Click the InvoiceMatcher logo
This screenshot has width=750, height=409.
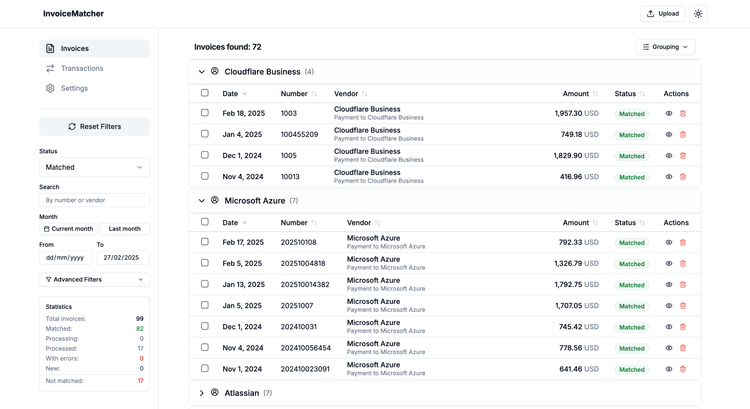click(73, 13)
